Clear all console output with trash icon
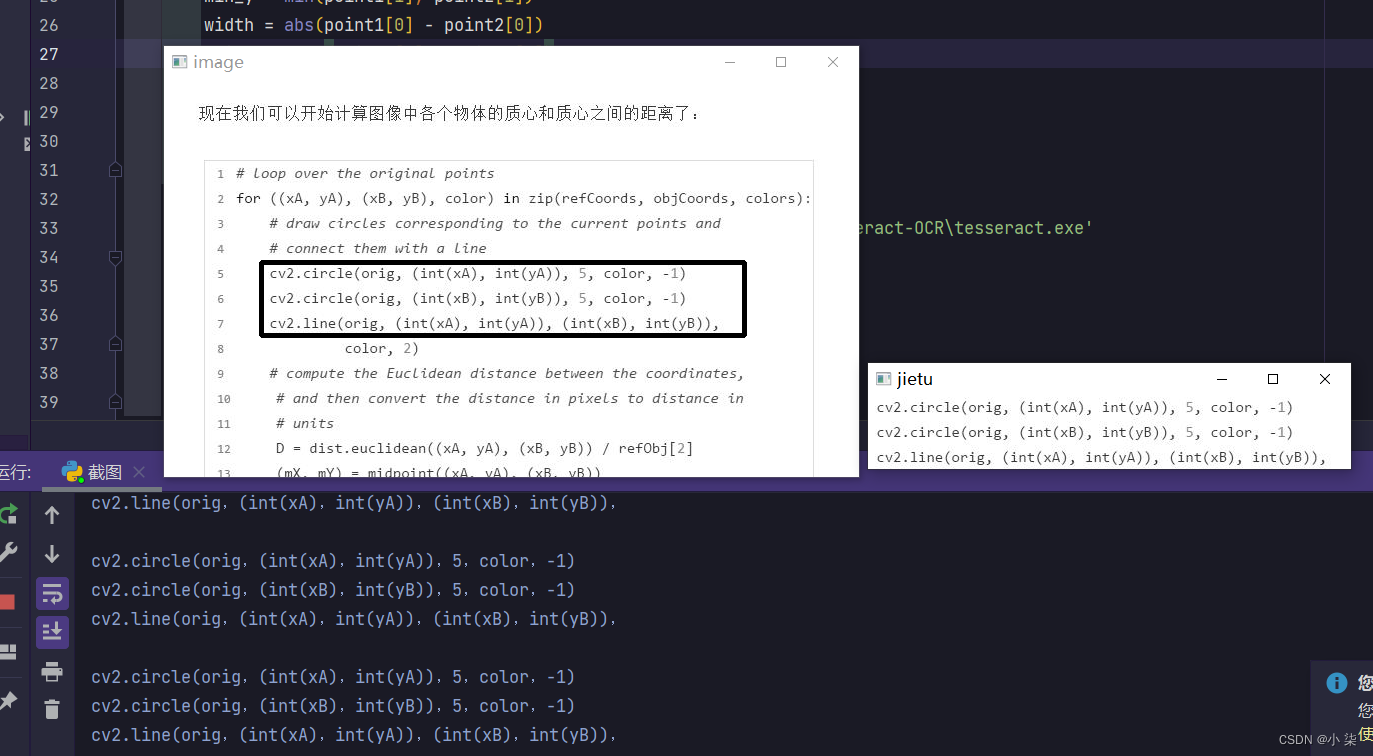The image size is (1373, 756). point(52,709)
